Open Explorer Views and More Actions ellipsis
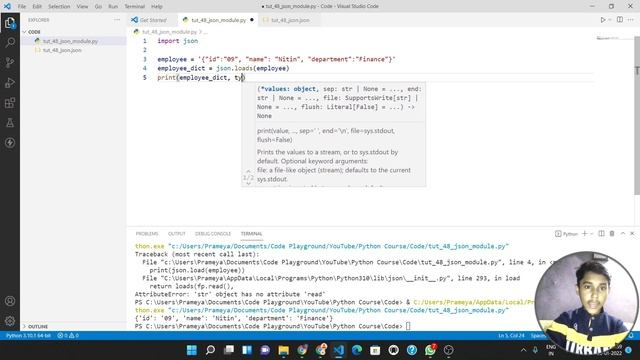 pyautogui.click(x=117, y=20)
